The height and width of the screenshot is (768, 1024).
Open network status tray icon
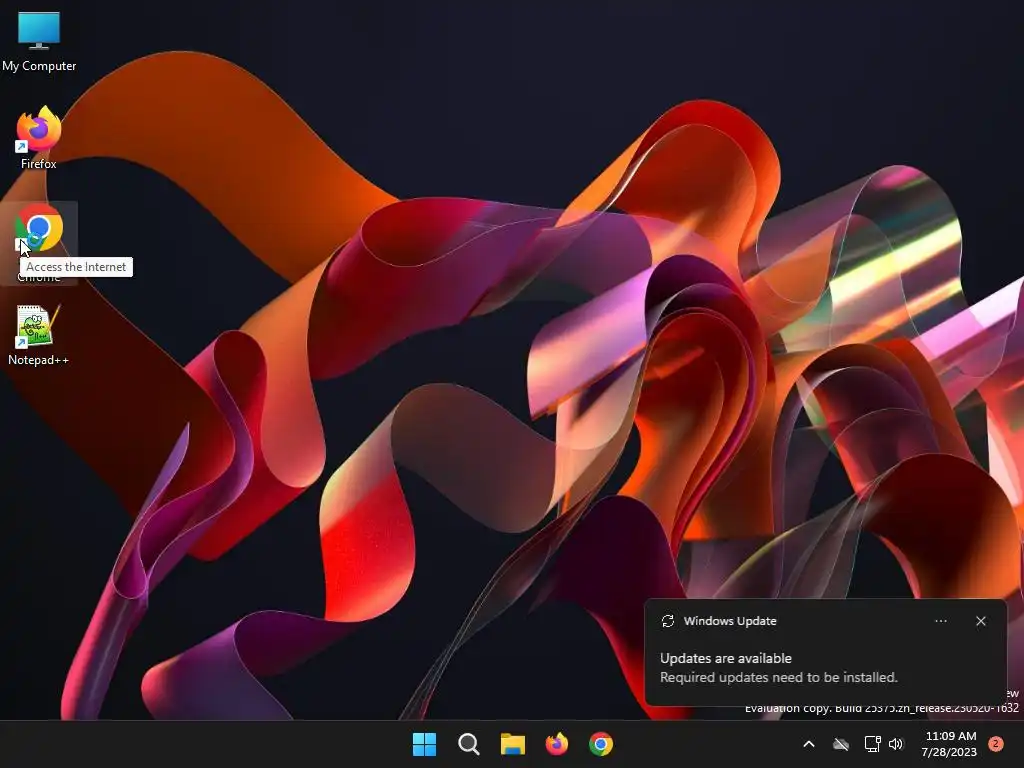pos(872,744)
